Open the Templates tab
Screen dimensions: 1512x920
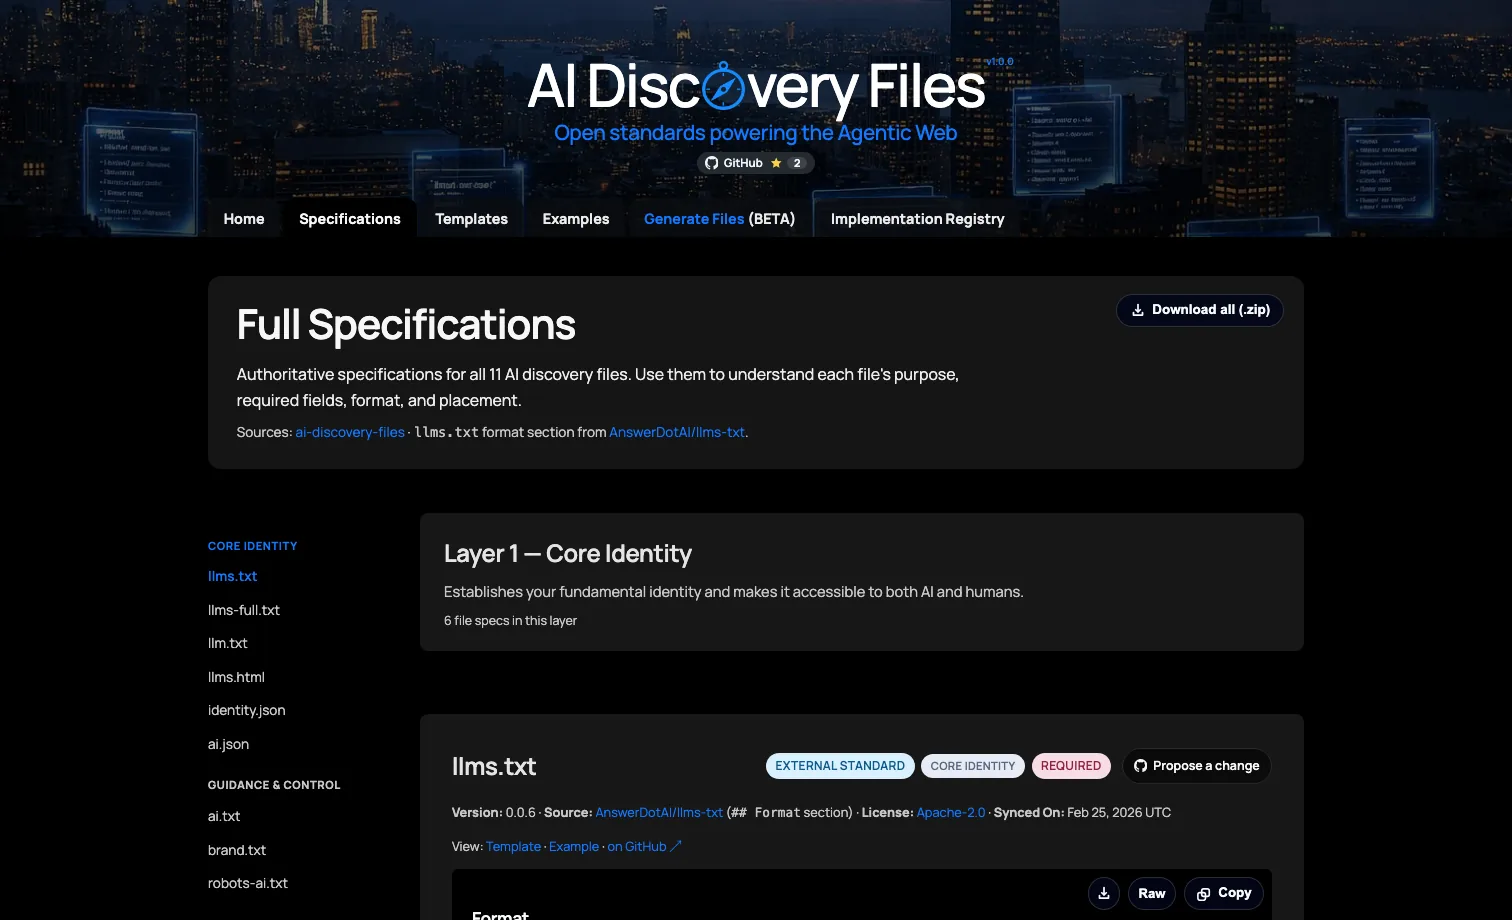[x=471, y=219]
